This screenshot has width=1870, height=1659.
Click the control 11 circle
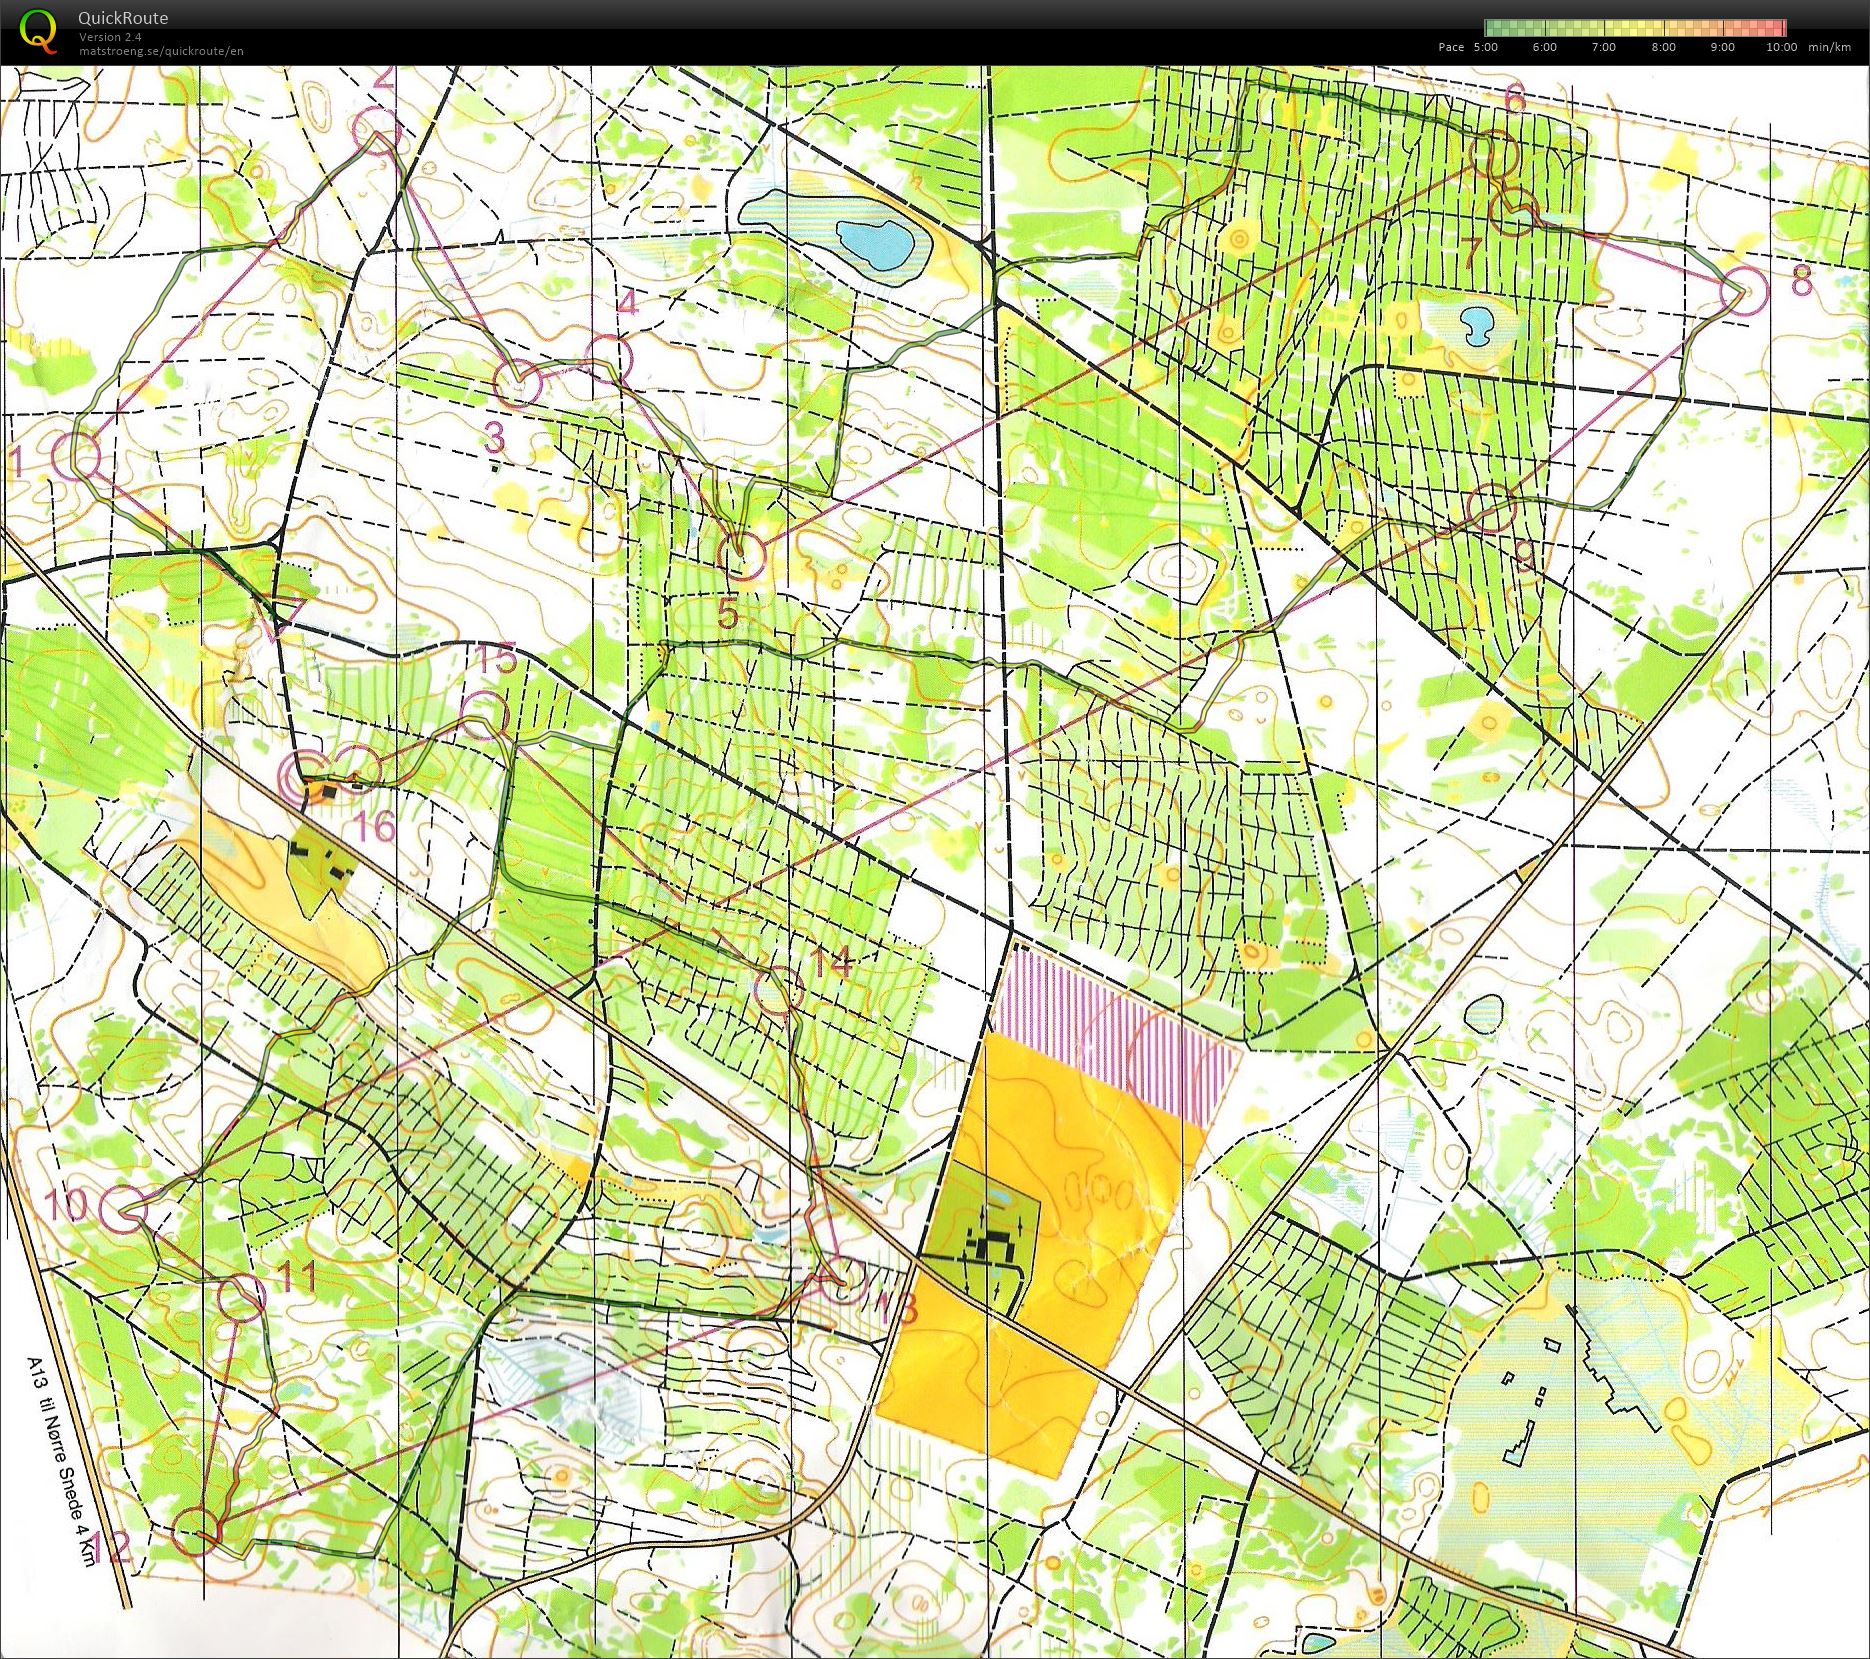tap(242, 1297)
